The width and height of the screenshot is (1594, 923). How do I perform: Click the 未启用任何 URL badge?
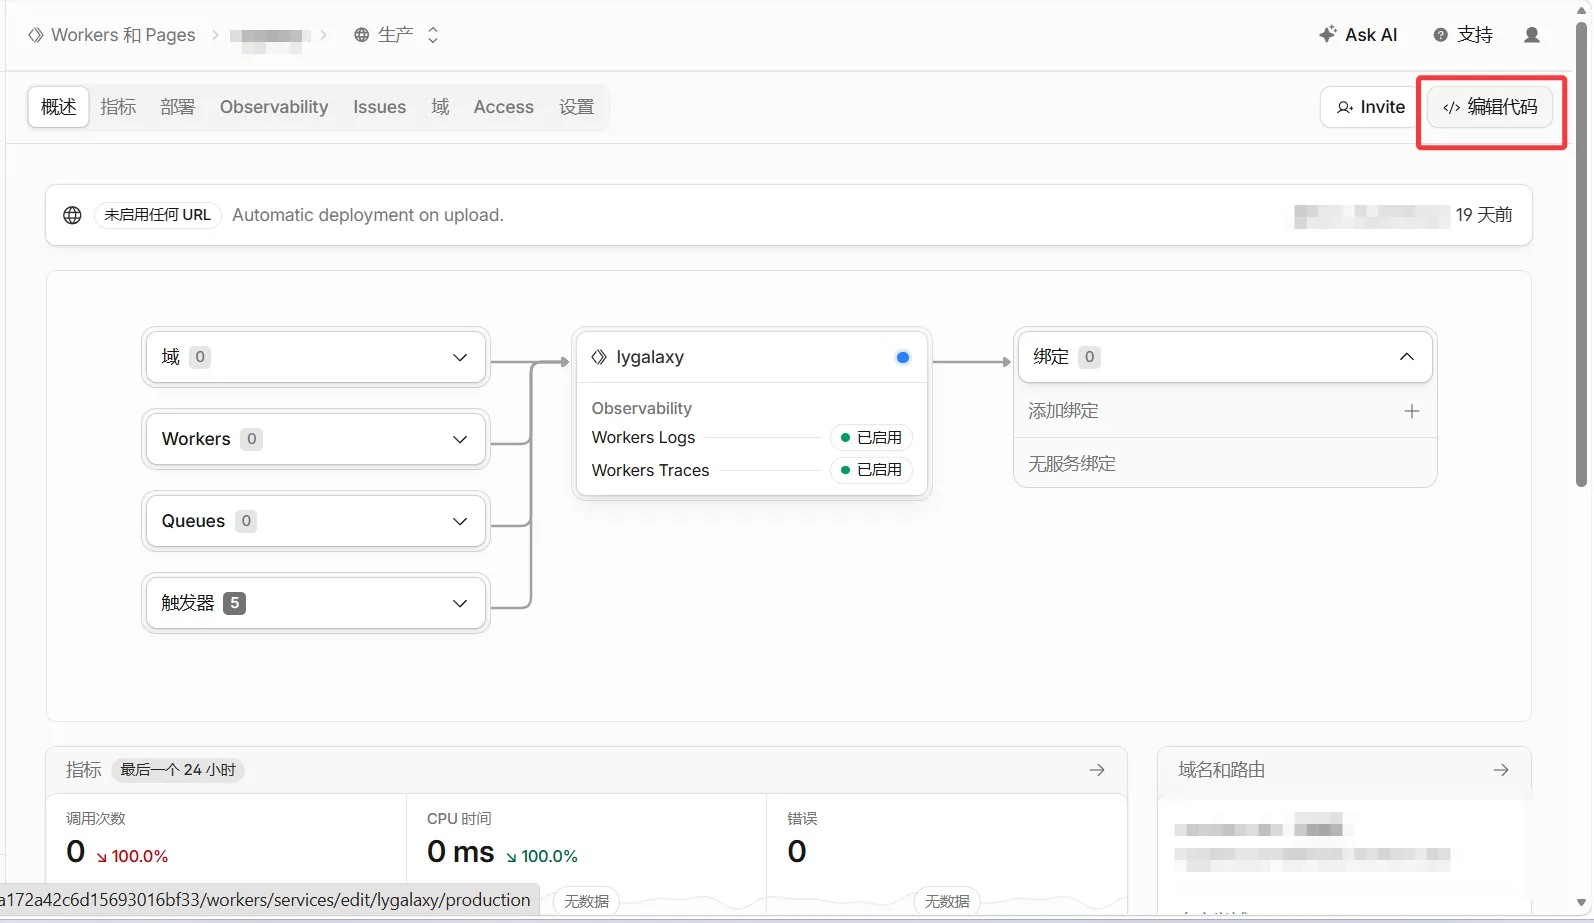158,215
